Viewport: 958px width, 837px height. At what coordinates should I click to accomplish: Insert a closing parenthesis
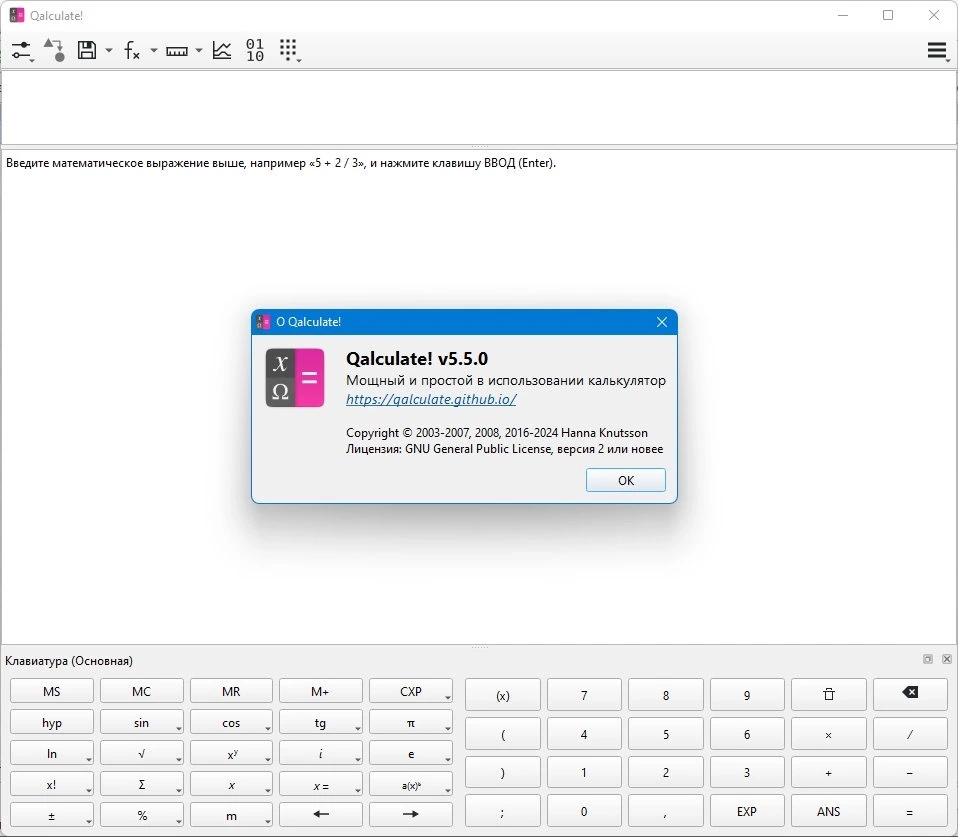coord(503,772)
